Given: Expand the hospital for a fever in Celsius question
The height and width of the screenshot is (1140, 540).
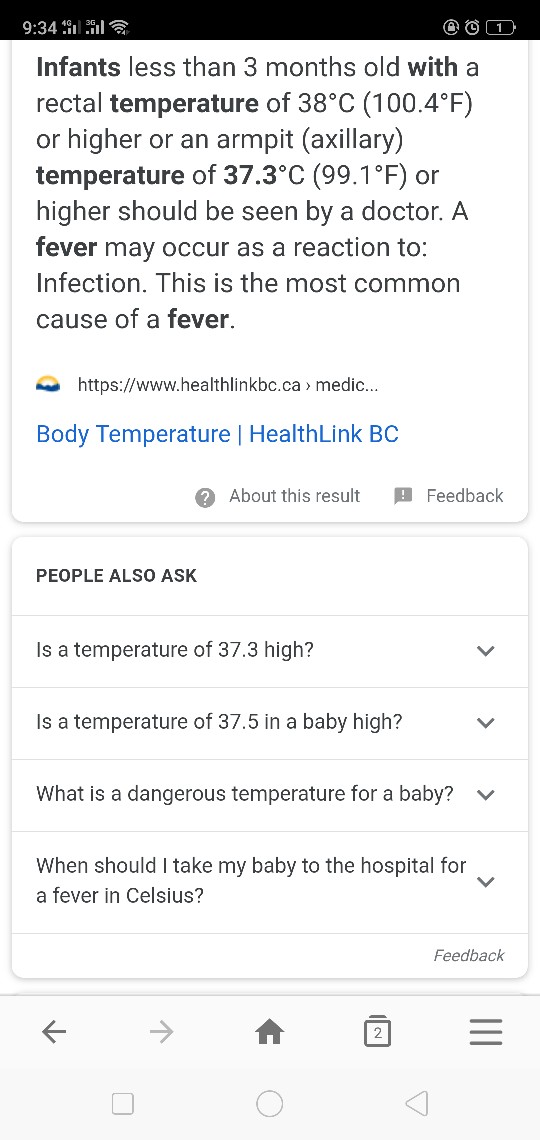Looking at the screenshot, I should pos(270,882).
